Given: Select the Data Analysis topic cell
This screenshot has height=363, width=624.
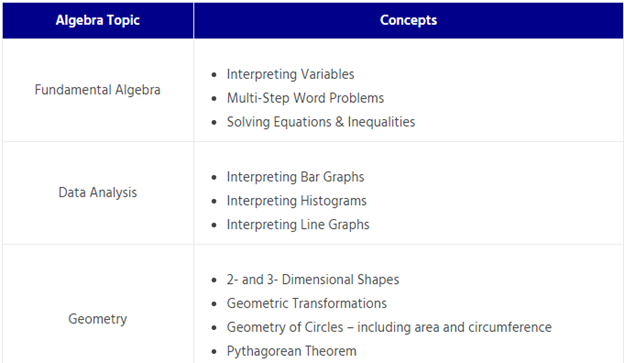Looking at the screenshot, I should coord(98,193).
